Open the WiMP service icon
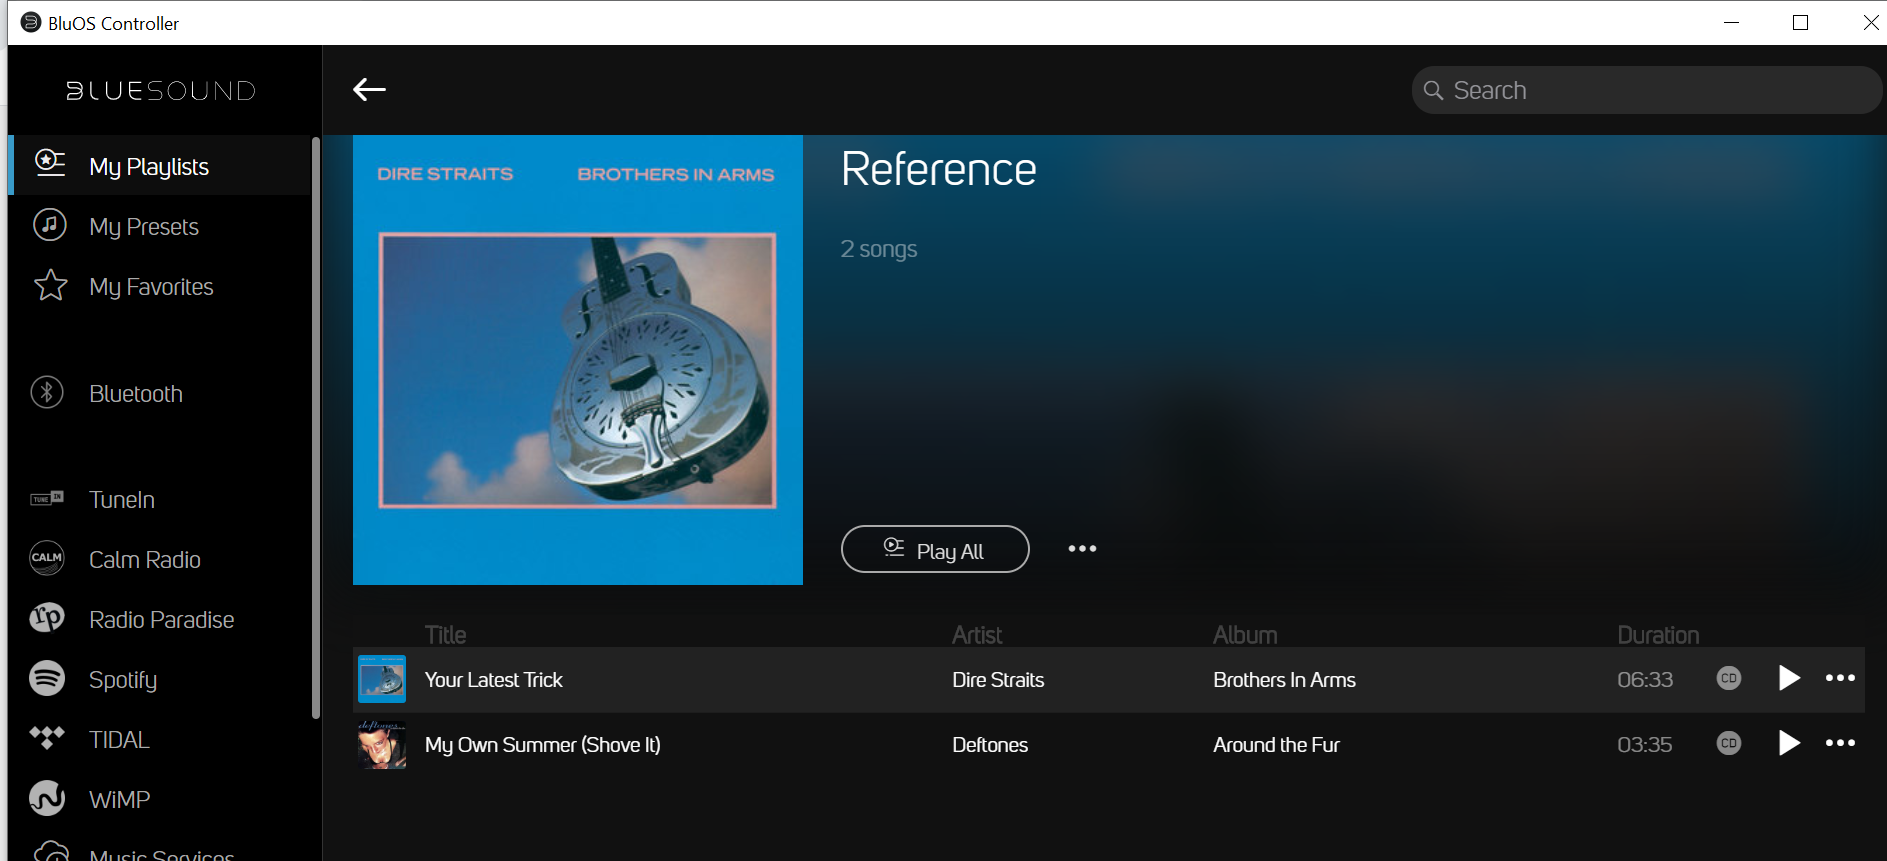The width and height of the screenshot is (1887, 861). coord(47,798)
